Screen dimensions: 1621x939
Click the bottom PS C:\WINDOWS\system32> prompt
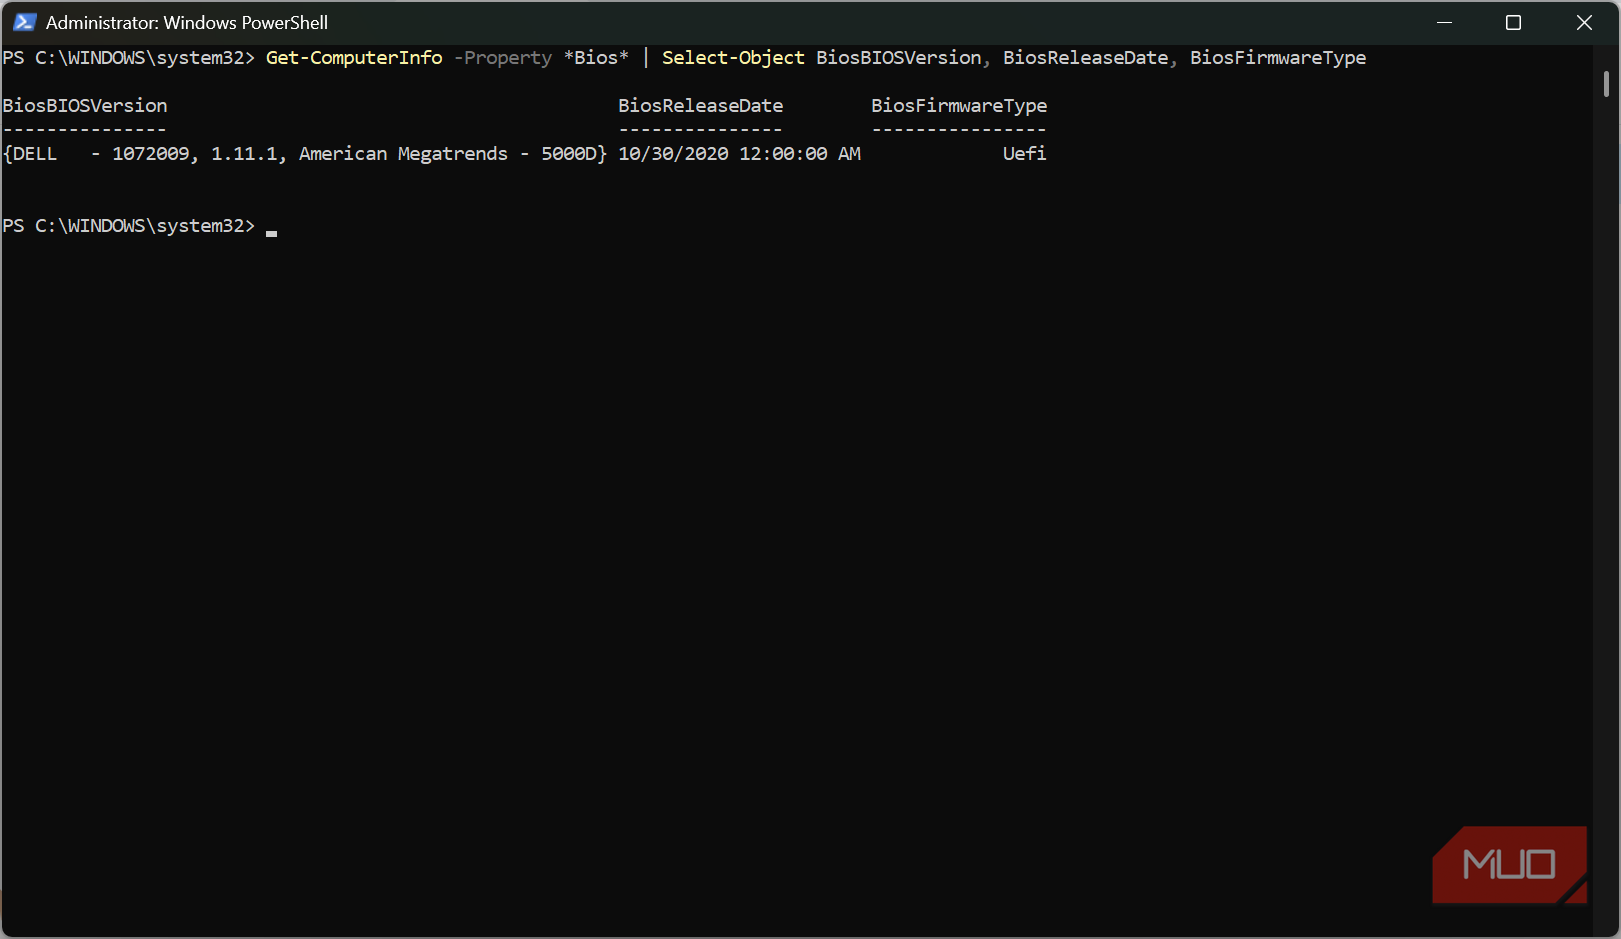[x=129, y=226]
